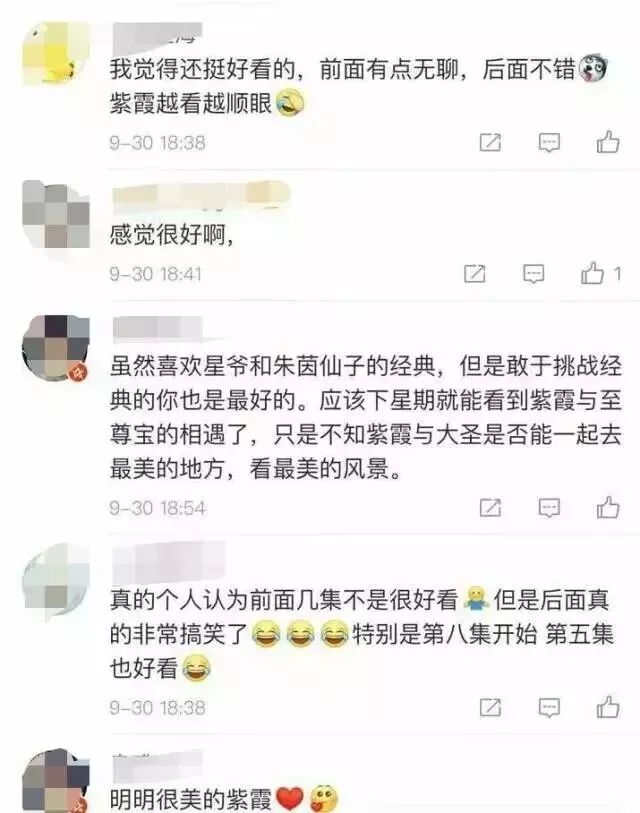Open avatar of first commenter with yellow picture

tap(55, 53)
